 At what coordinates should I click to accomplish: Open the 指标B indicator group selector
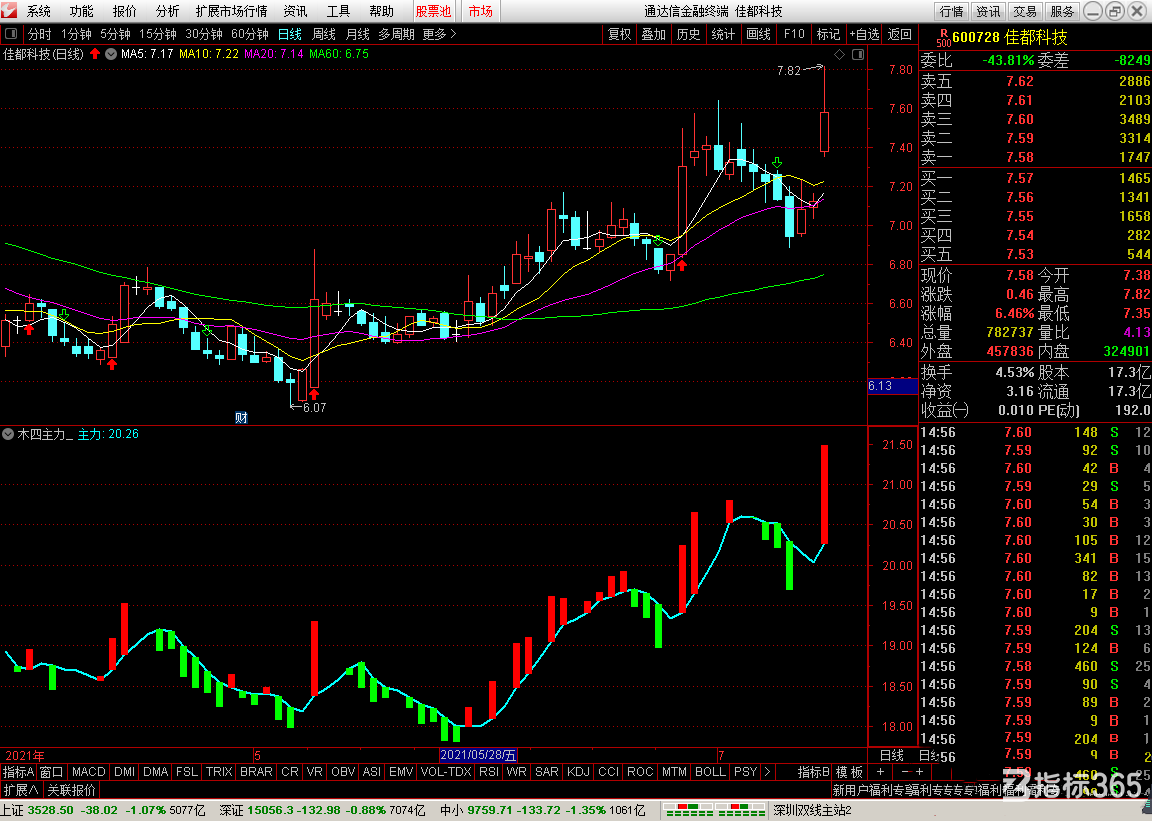[813, 771]
